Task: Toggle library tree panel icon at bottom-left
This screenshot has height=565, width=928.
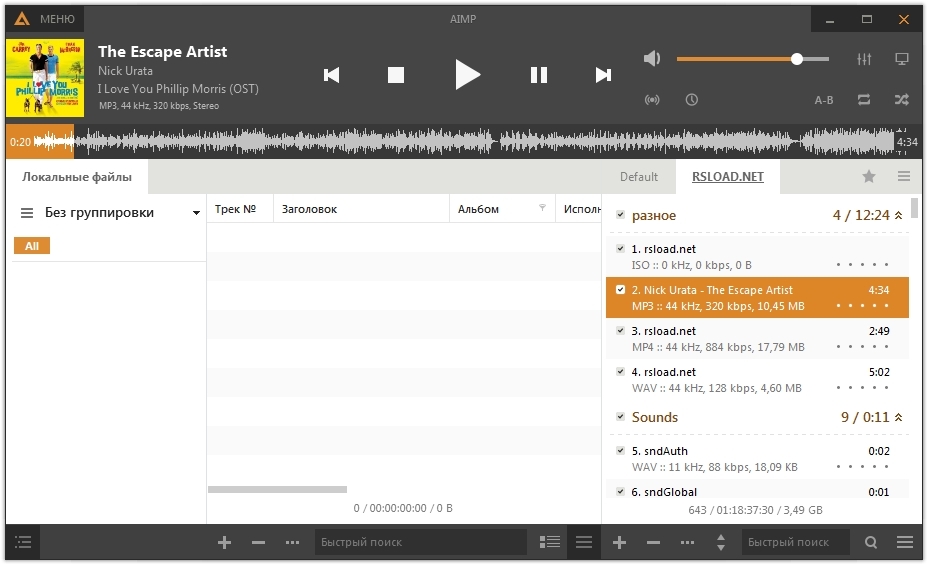Action: point(23,542)
